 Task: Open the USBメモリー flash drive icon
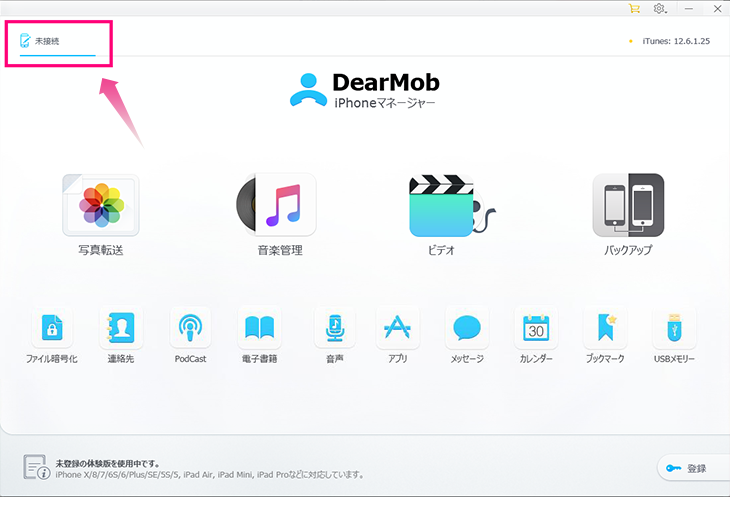tap(674, 327)
